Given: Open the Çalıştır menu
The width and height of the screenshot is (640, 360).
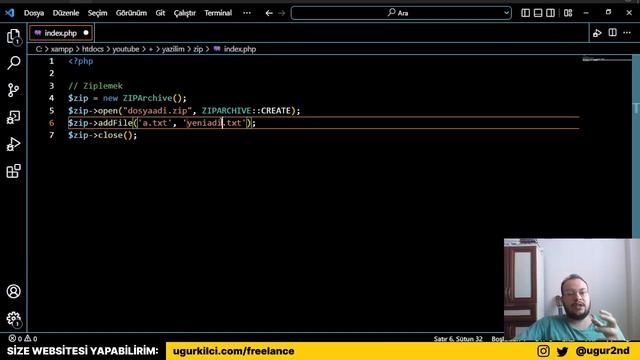Looking at the screenshot, I should point(184,13).
